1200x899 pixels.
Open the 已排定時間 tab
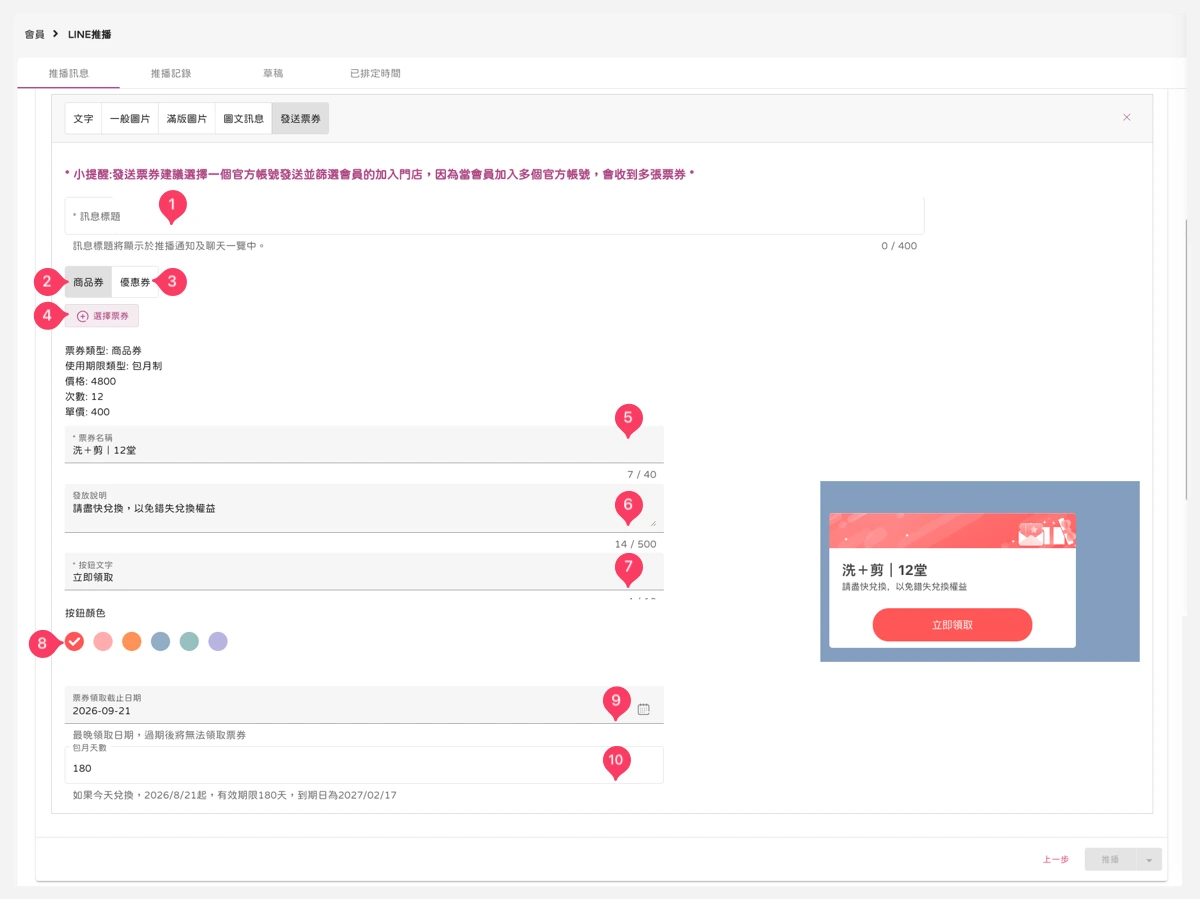[x=375, y=73]
